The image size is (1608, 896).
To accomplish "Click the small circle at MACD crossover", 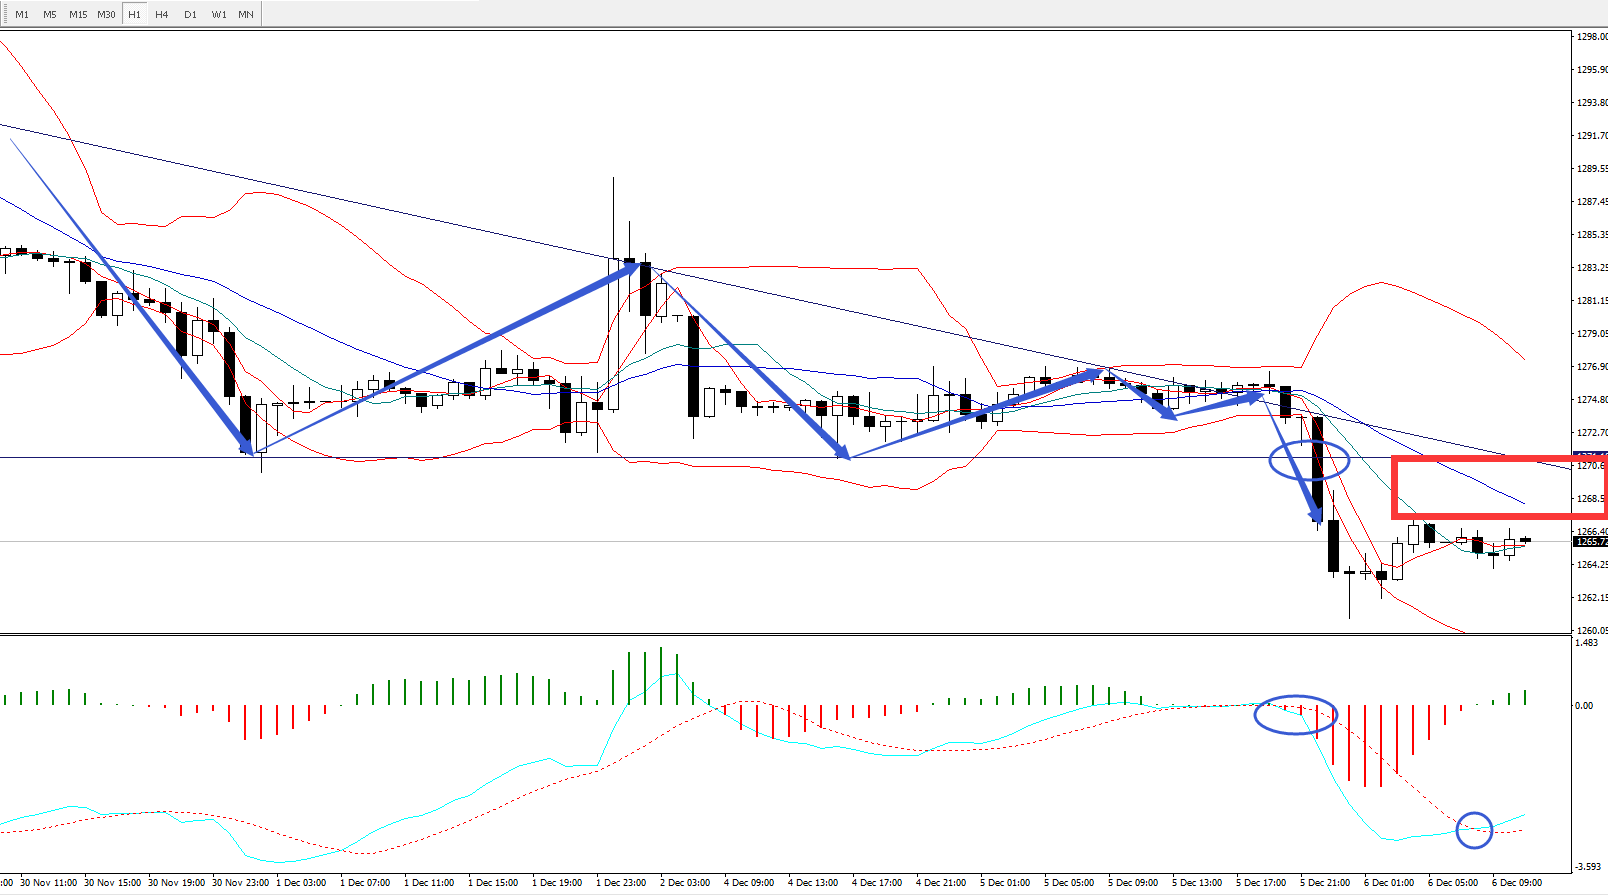I will [1474, 830].
